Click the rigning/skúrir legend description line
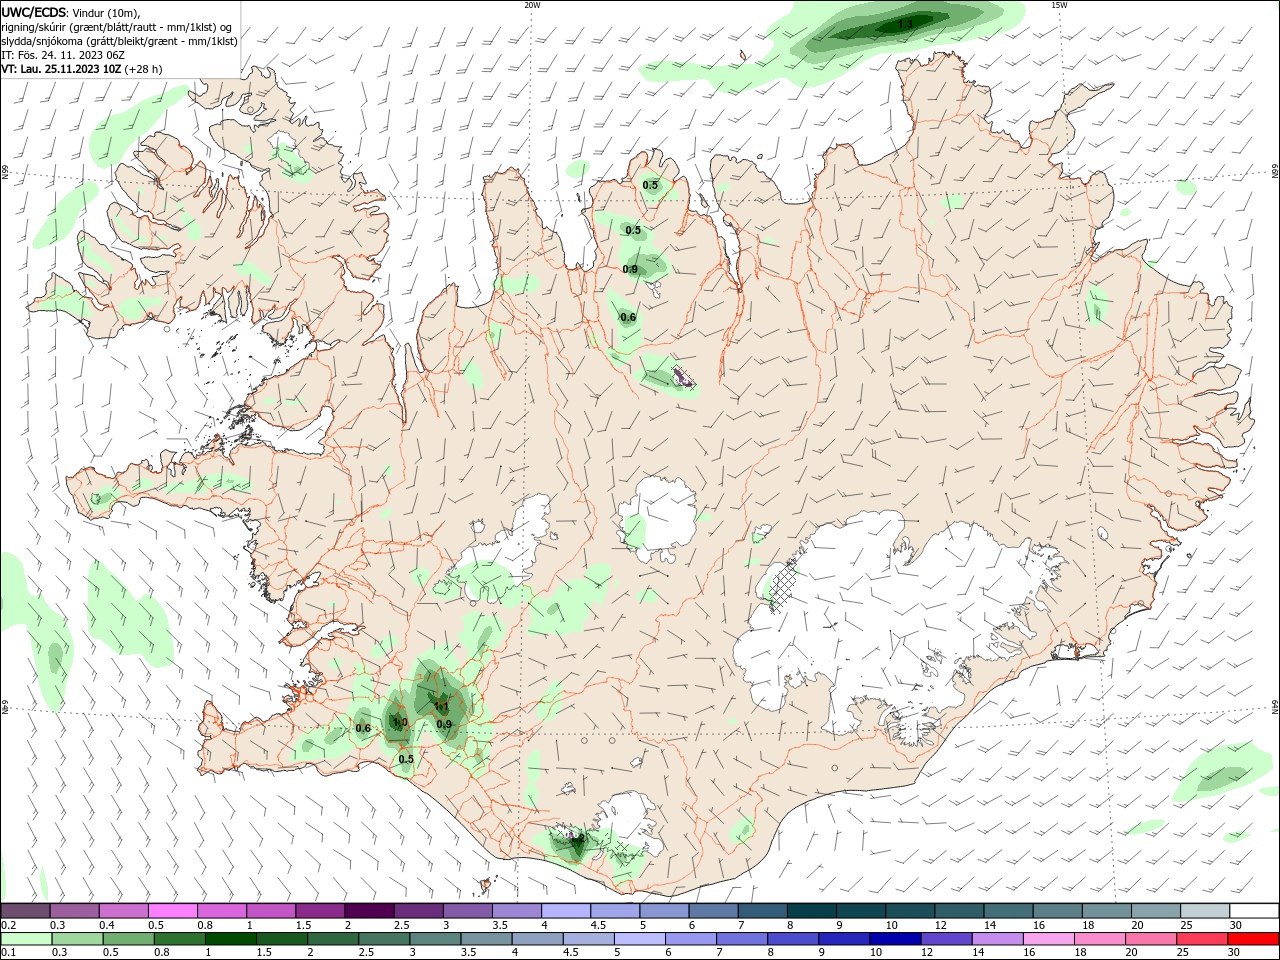The image size is (1280, 960). [x=117, y=27]
